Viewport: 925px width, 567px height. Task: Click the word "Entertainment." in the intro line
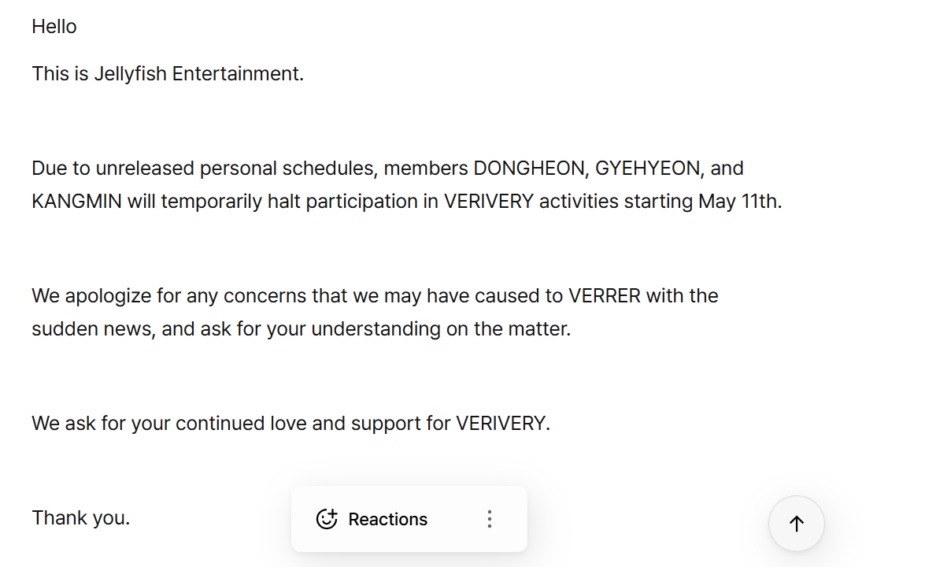click(x=238, y=73)
